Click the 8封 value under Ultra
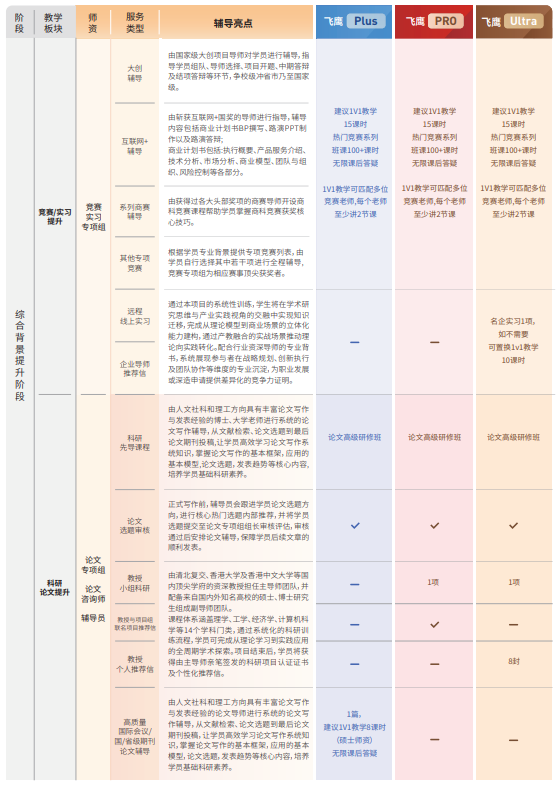560x785 pixels. click(514, 661)
